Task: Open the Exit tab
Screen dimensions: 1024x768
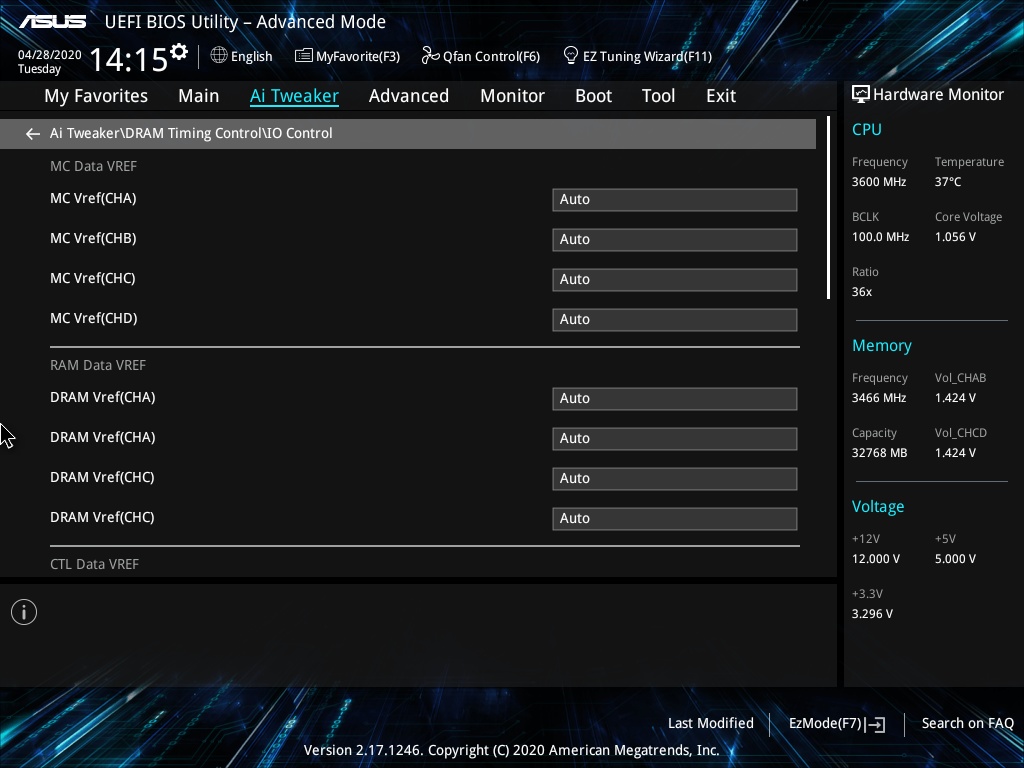Action: 721,96
